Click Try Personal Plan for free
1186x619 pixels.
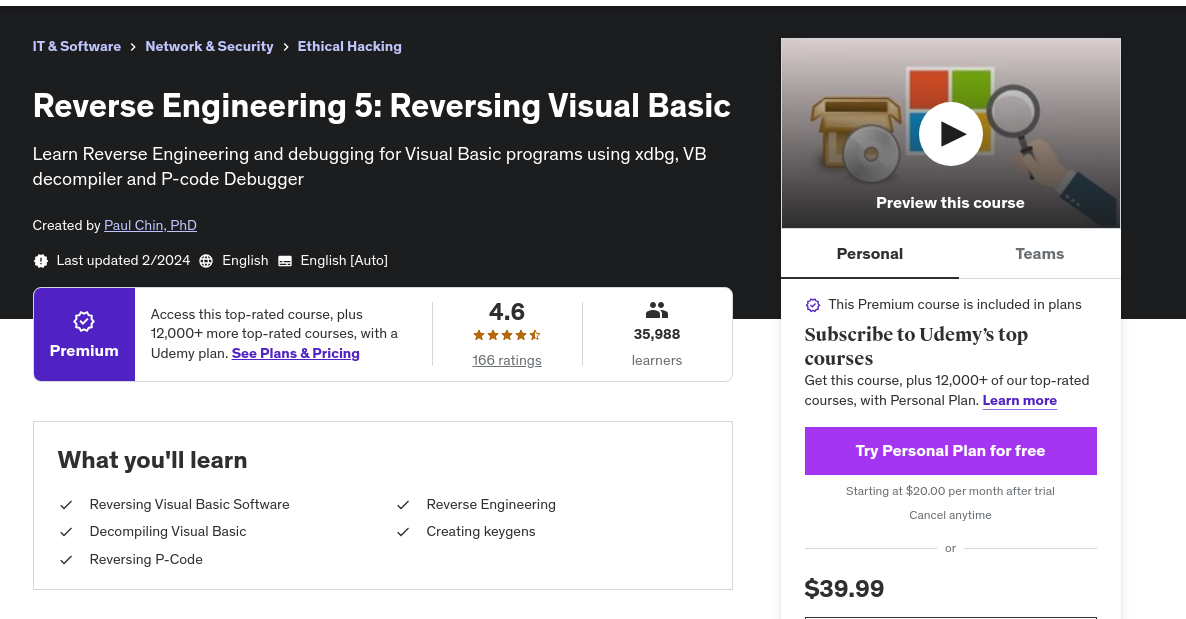[x=950, y=451]
